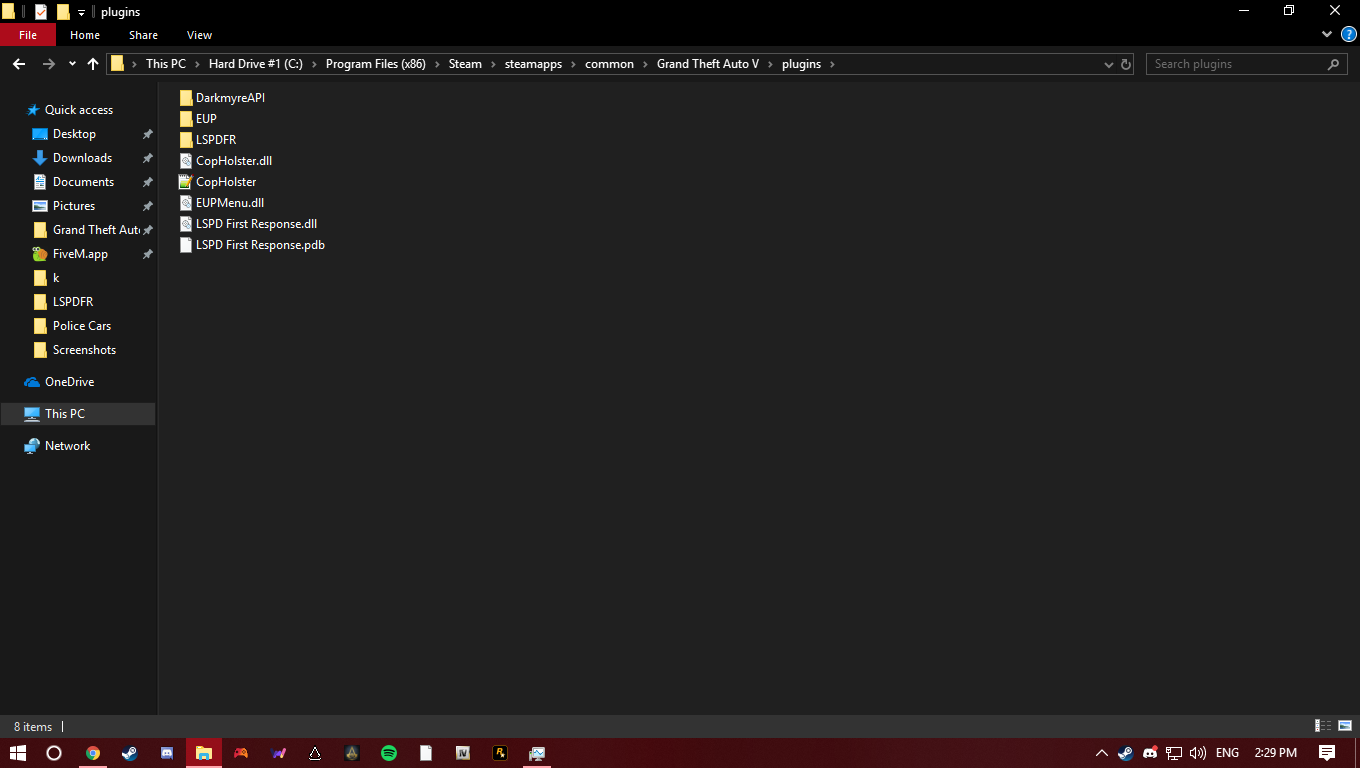Open Spotify from the taskbar
1360x768 pixels.
click(x=389, y=753)
